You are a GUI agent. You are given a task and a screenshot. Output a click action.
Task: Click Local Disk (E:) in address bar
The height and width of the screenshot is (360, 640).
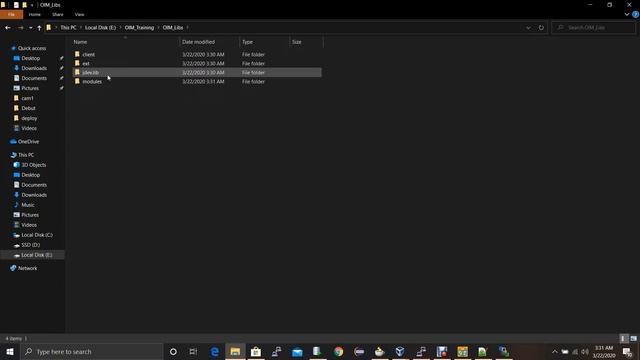[x=100, y=28]
